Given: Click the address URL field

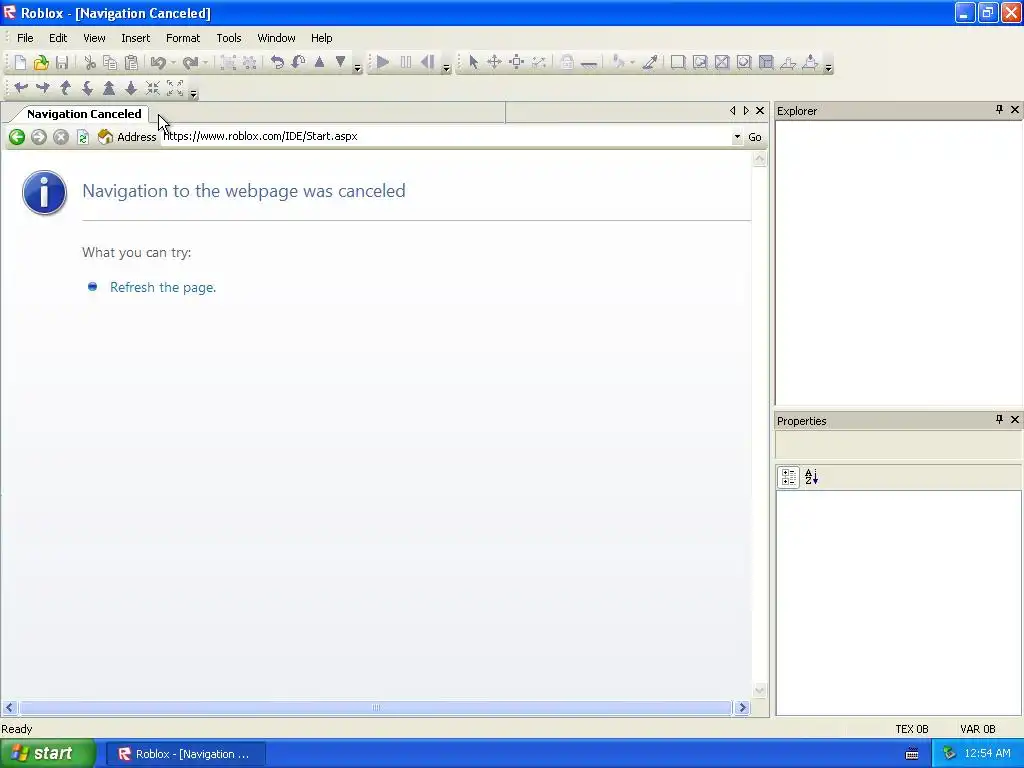Looking at the screenshot, I should [445, 136].
